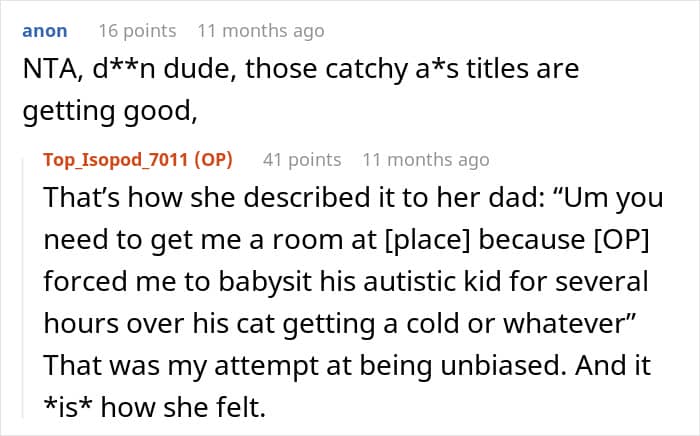
Task: Click the (OP) tag beside Top_Isopod_7011
Action: point(213,160)
